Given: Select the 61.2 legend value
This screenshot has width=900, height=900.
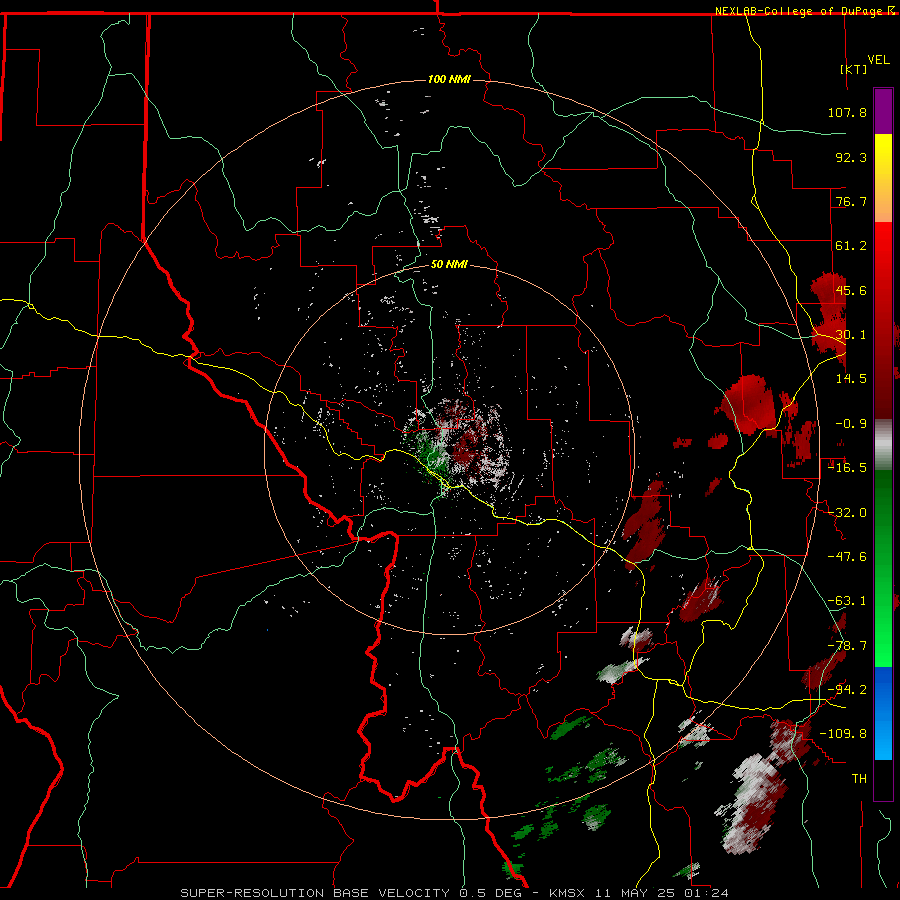Looking at the screenshot, I should [851, 246].
